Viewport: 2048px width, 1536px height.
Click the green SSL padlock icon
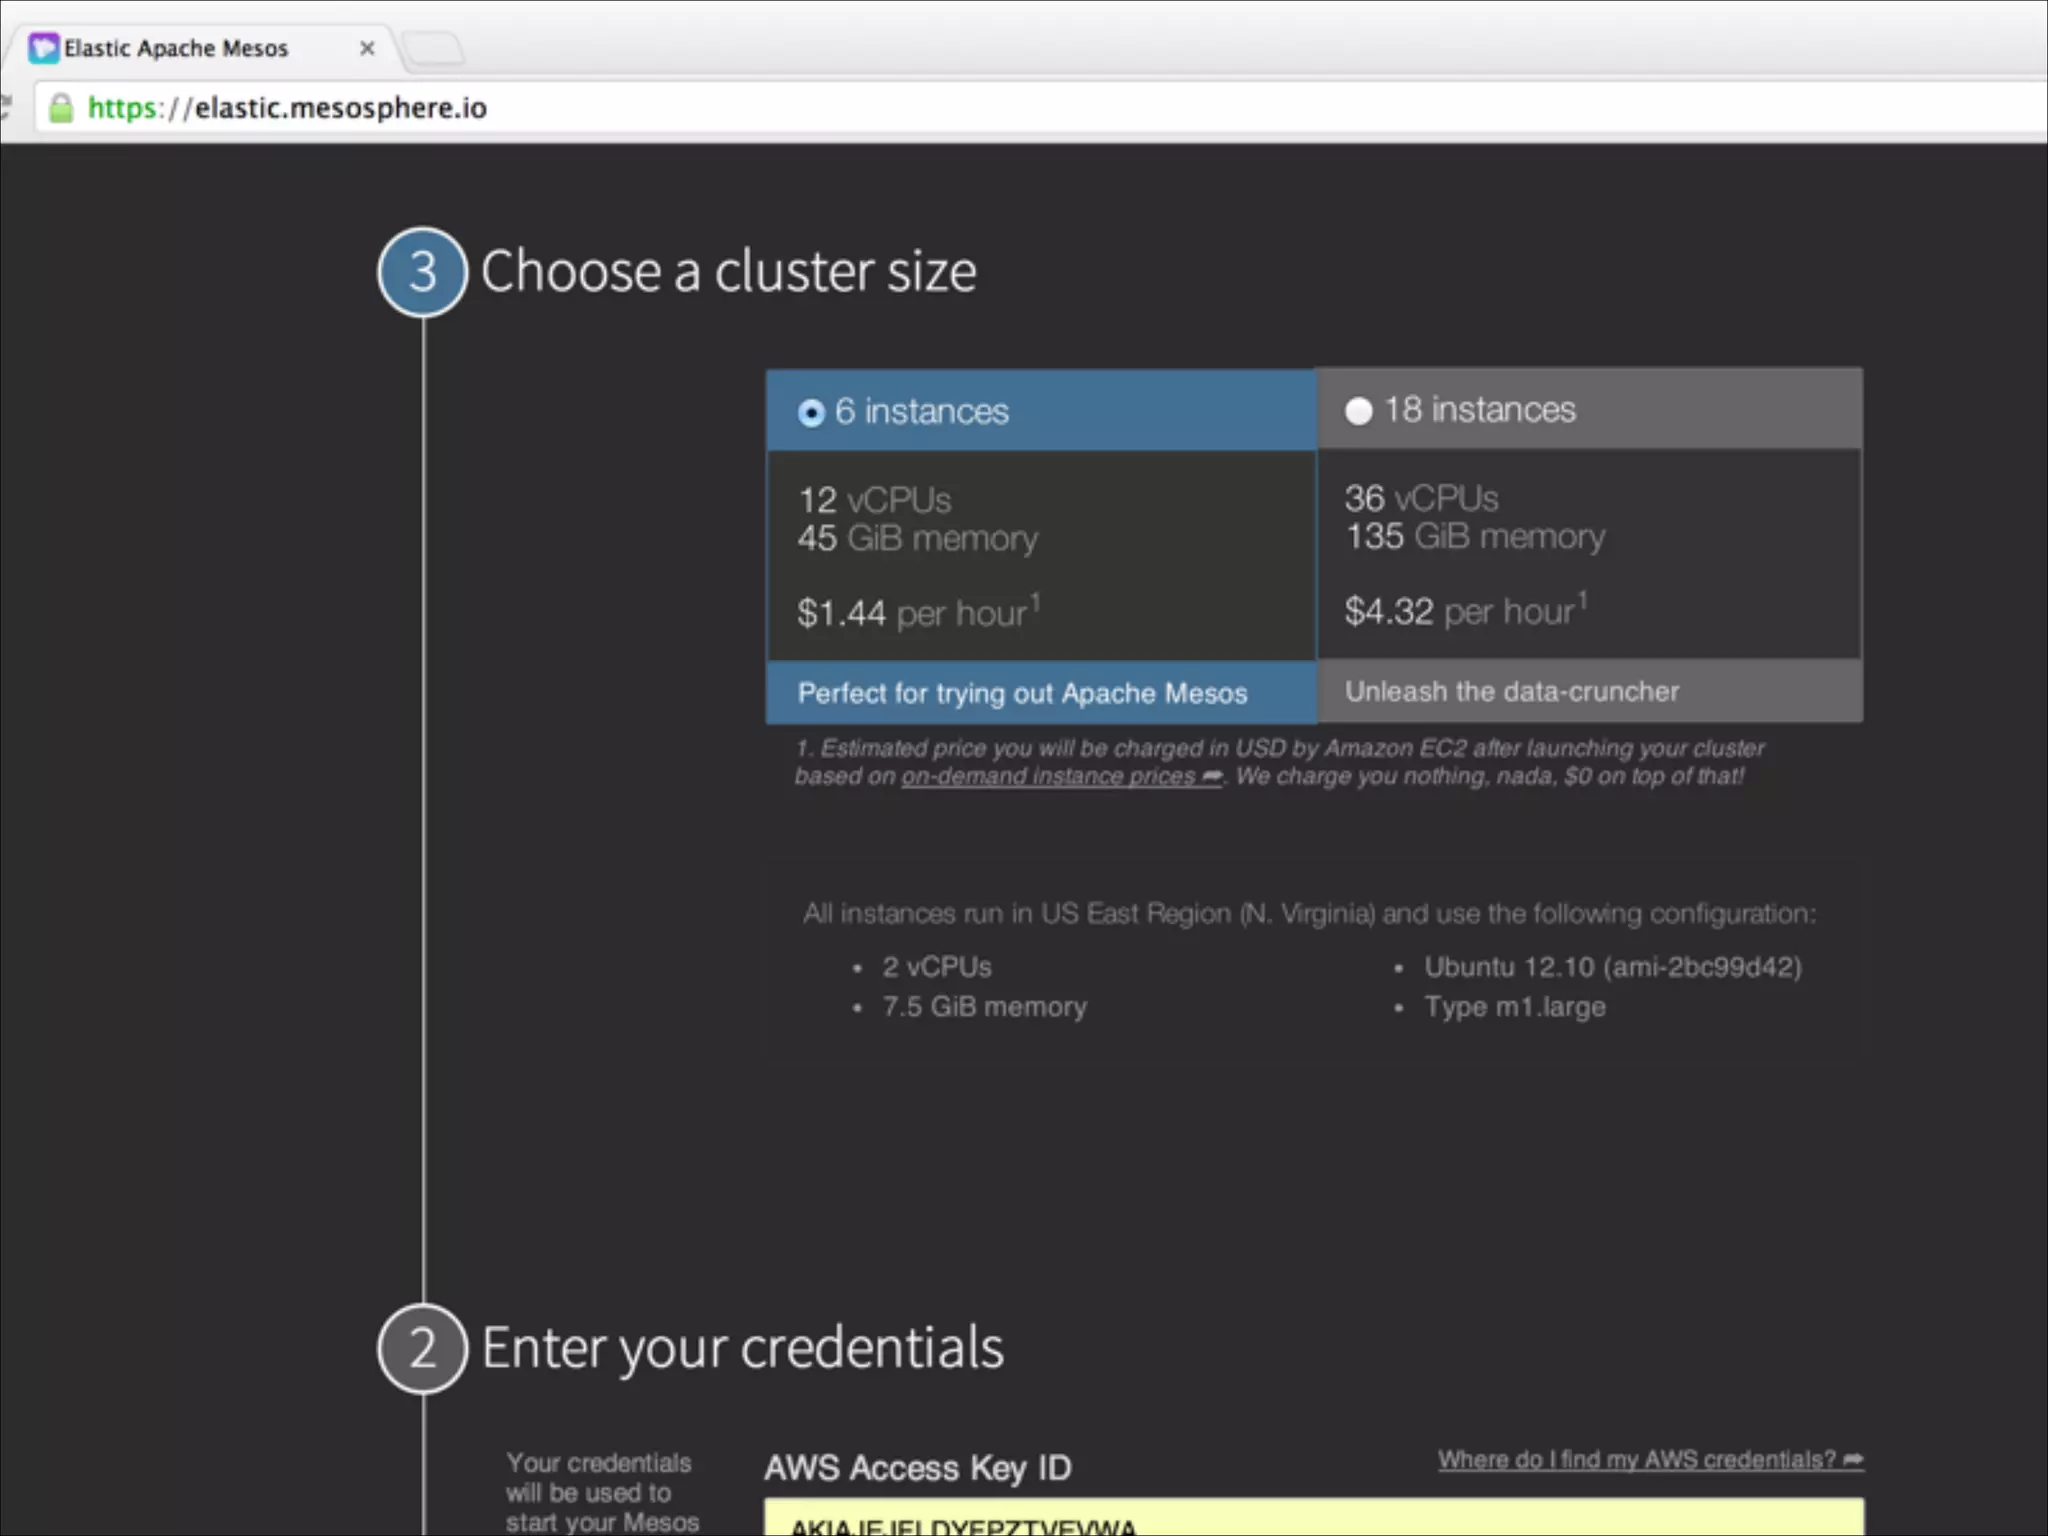(61, 108)
